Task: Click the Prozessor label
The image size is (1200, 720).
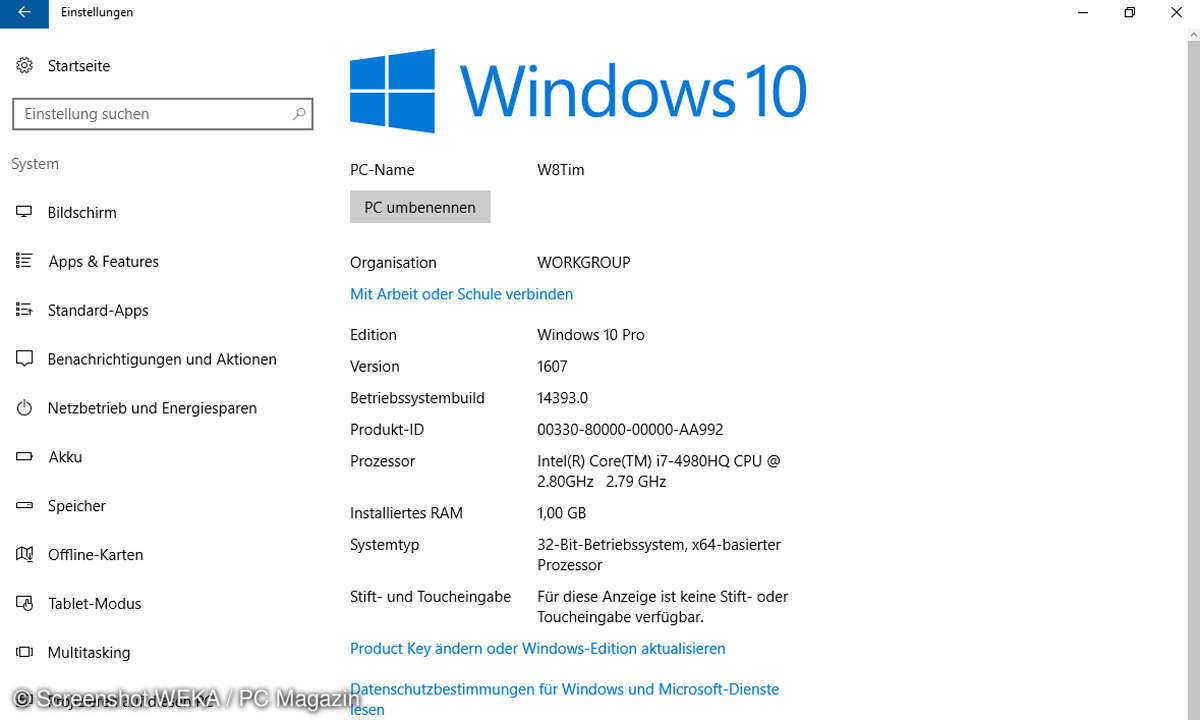Action: pos(382,461)
